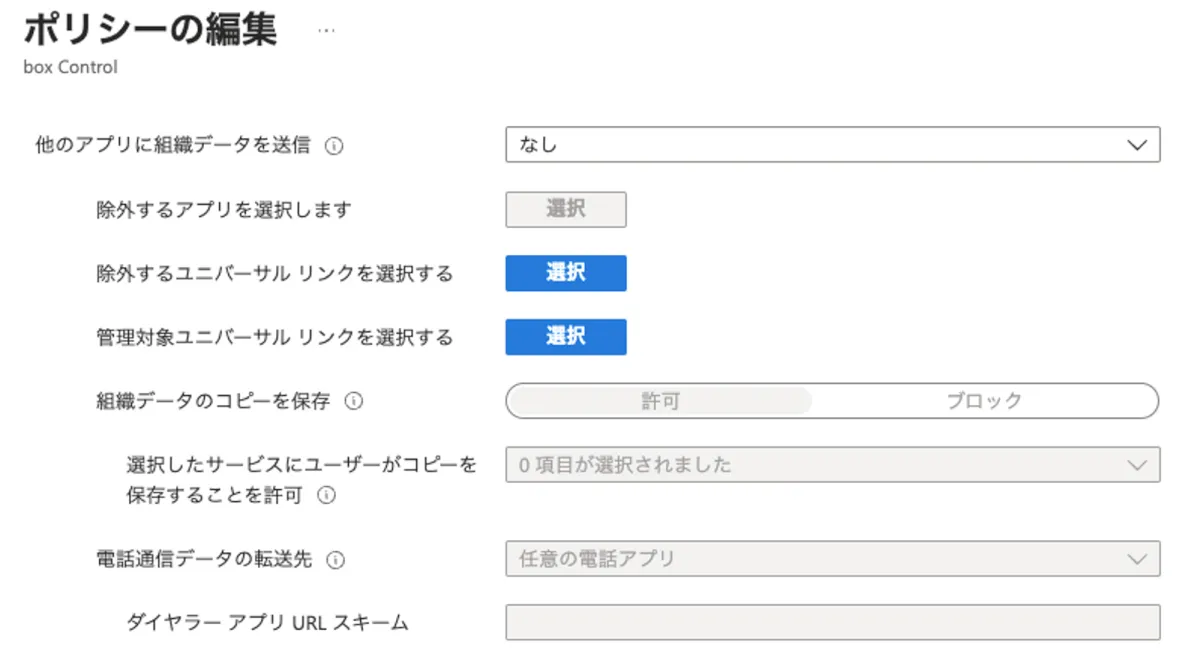Click the 除外するユニバーサル リンクを選択する label

point(274,274)
